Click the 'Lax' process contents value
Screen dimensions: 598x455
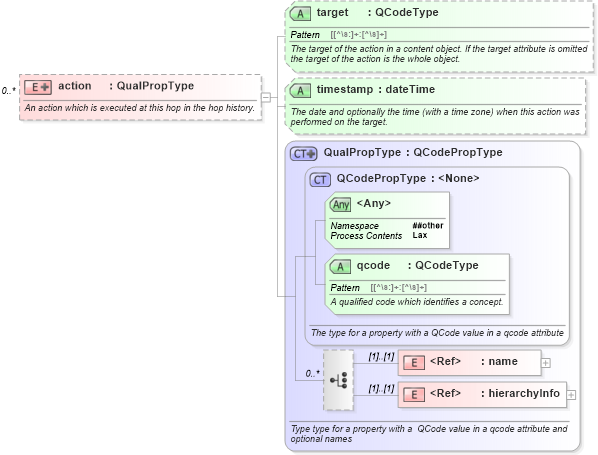coord(420,235)
